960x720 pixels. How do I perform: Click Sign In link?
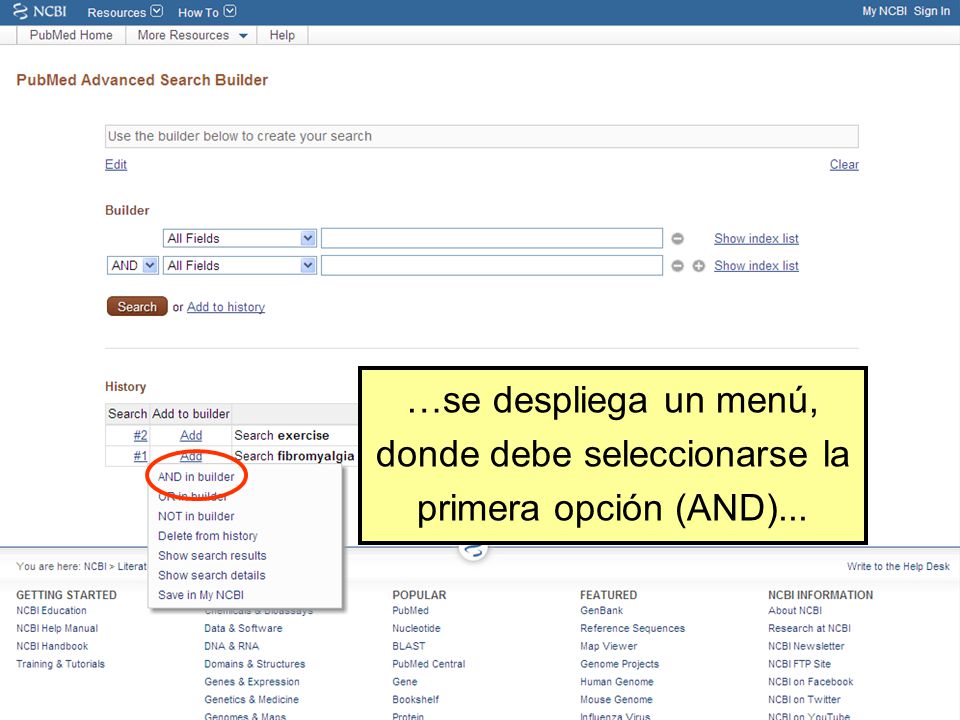[x=932, y=11]
